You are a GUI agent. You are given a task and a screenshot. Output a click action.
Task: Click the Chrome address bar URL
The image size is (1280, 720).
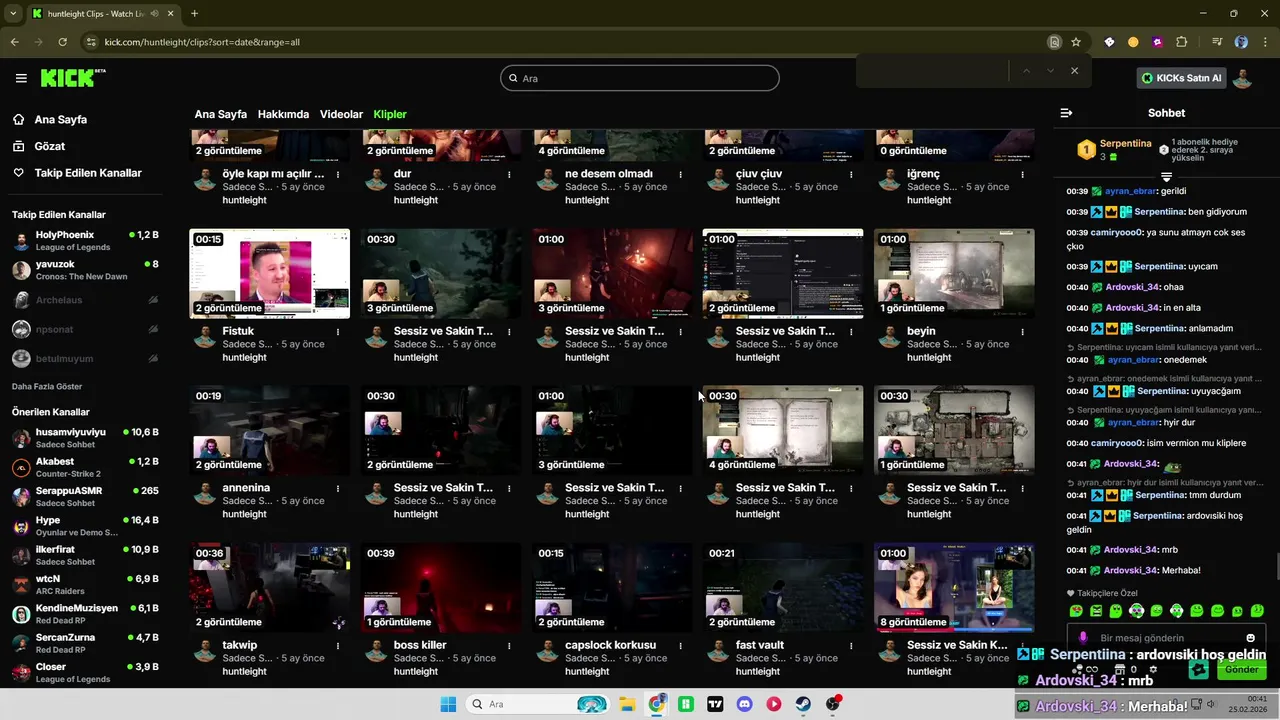202,42
